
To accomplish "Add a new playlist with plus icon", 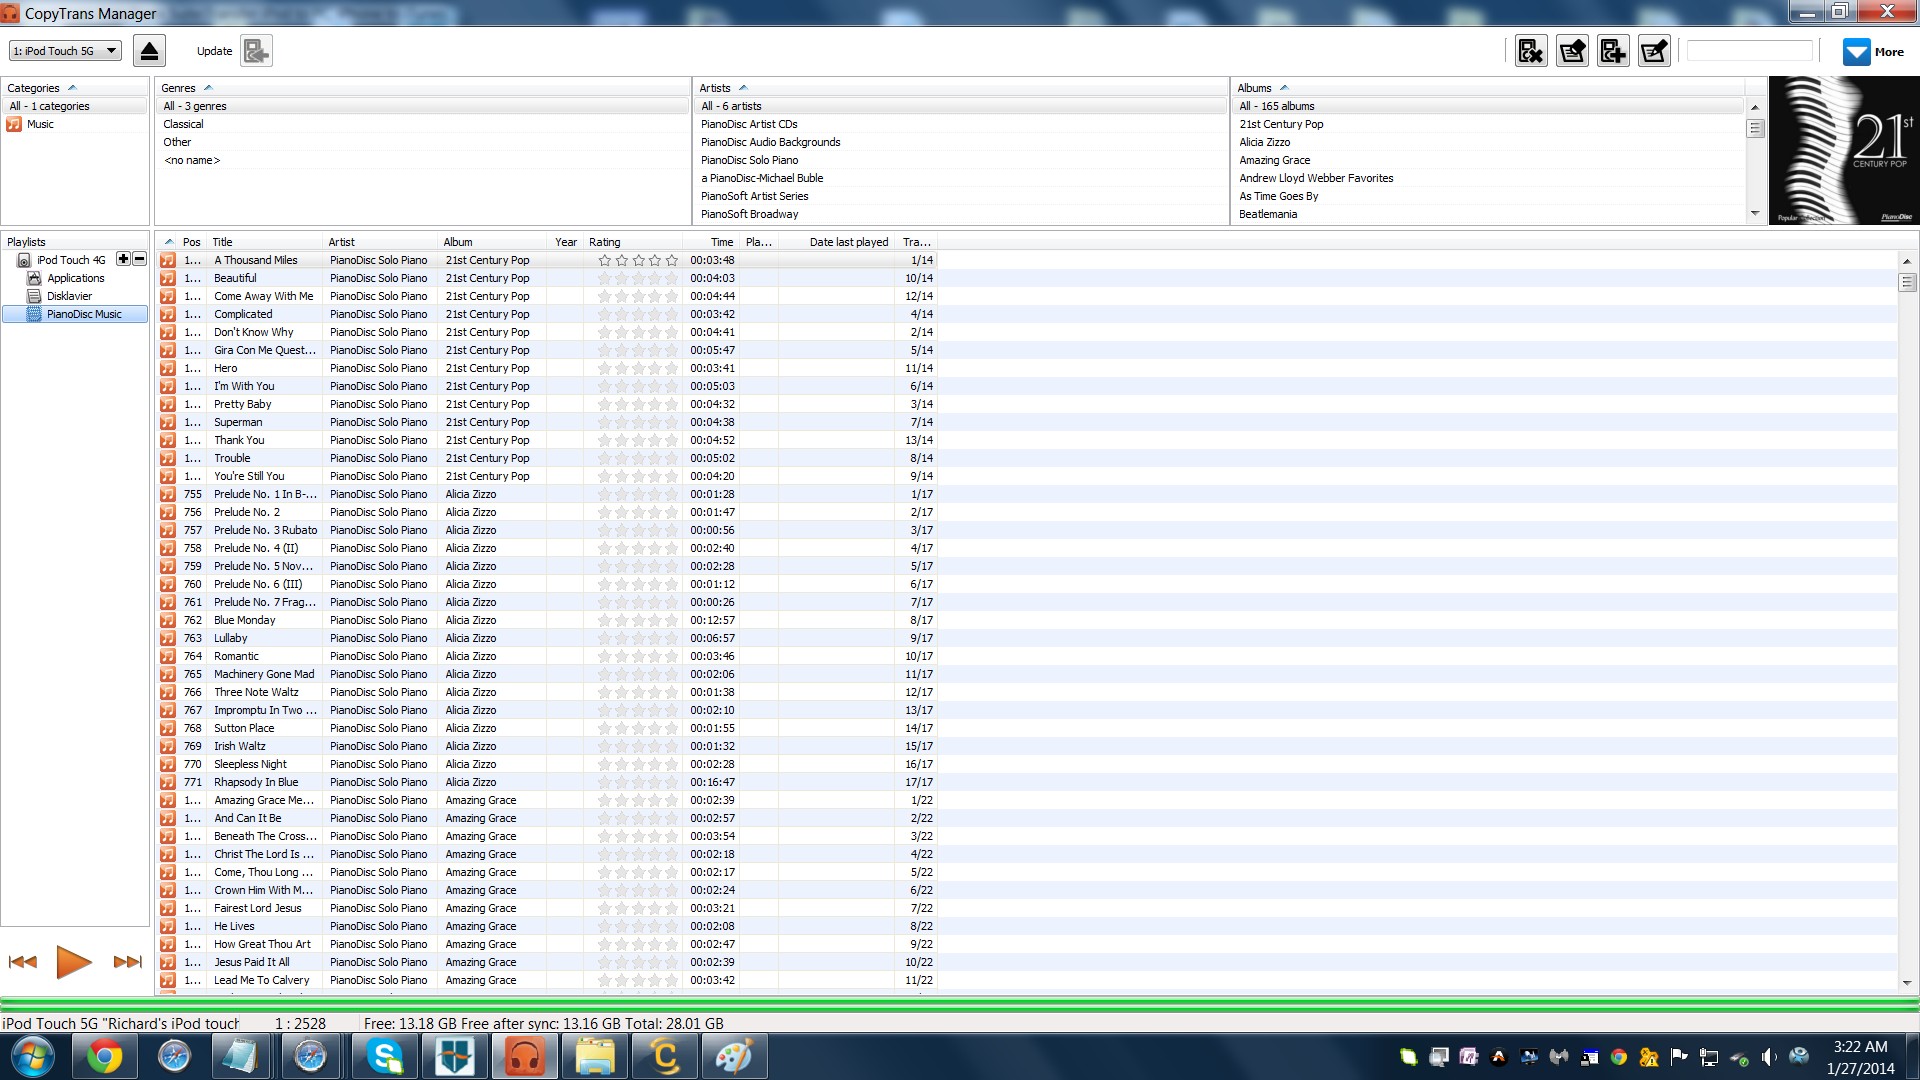I will coord(123,259).
